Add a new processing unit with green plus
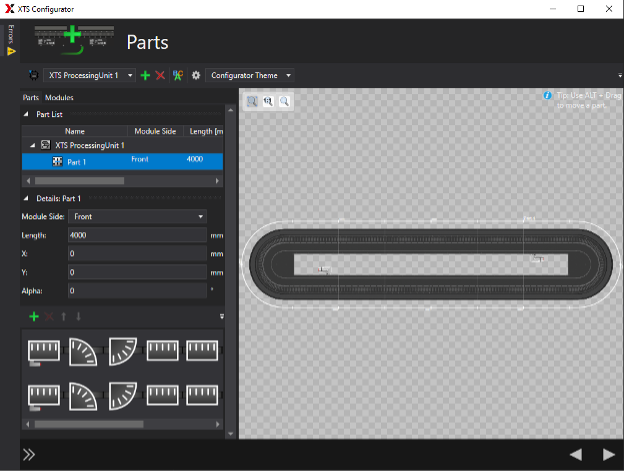Image resolution: width=624 pixels, height=472 pixels. [x=145, y=75]
